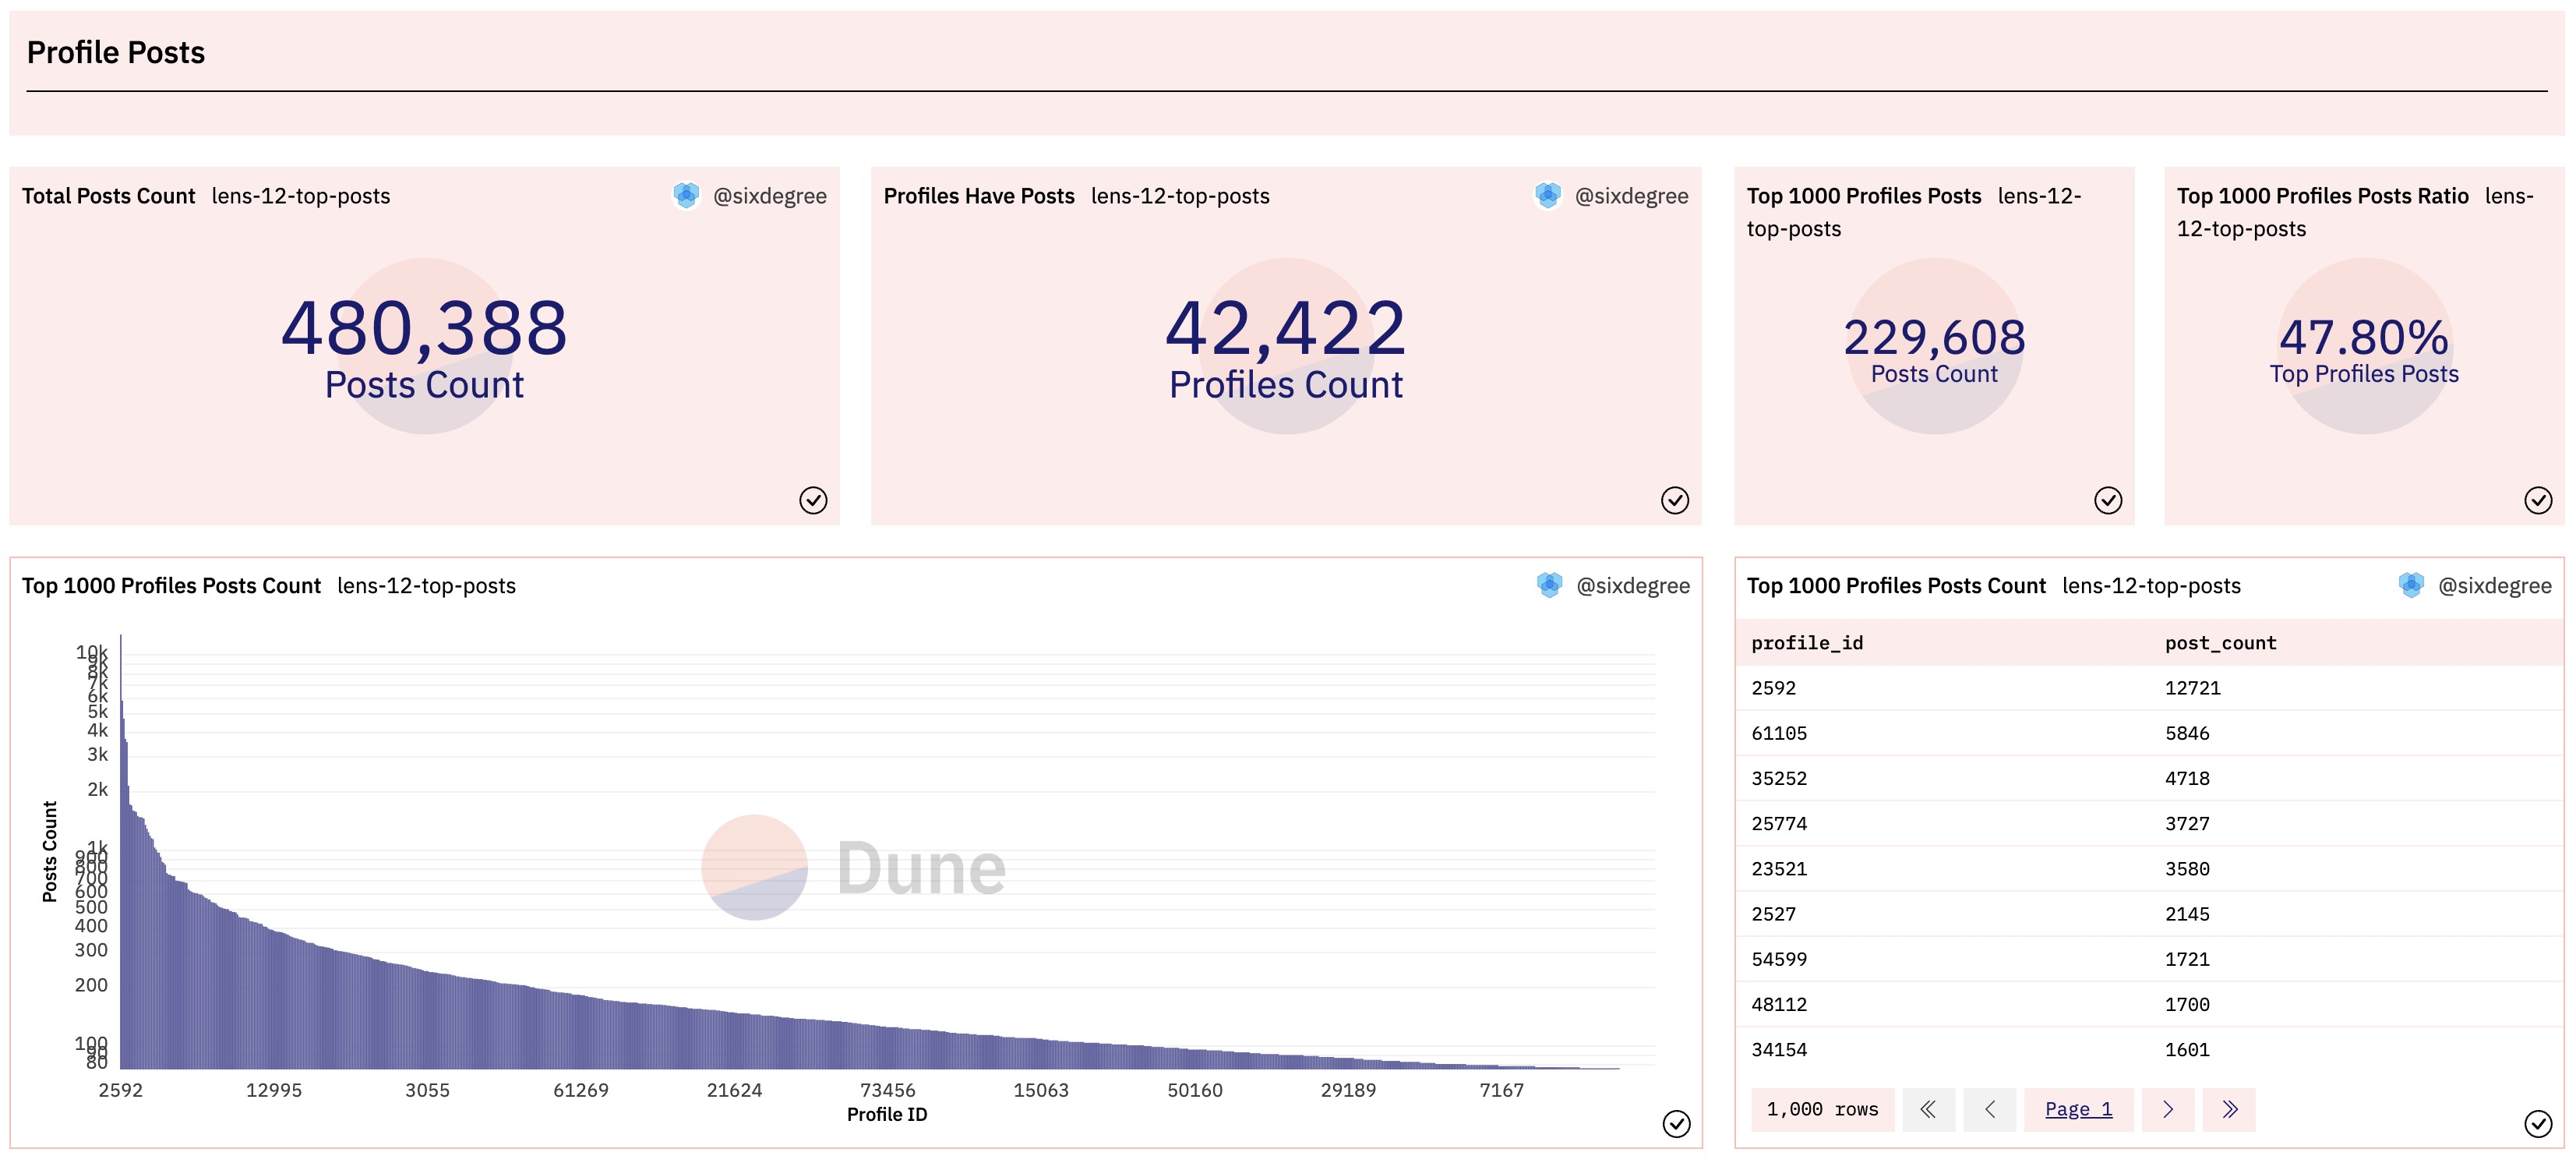Viewport: 2576px width, 1163px height.
Task: Go to next table page
Action: click(x=2168, y=1109)
